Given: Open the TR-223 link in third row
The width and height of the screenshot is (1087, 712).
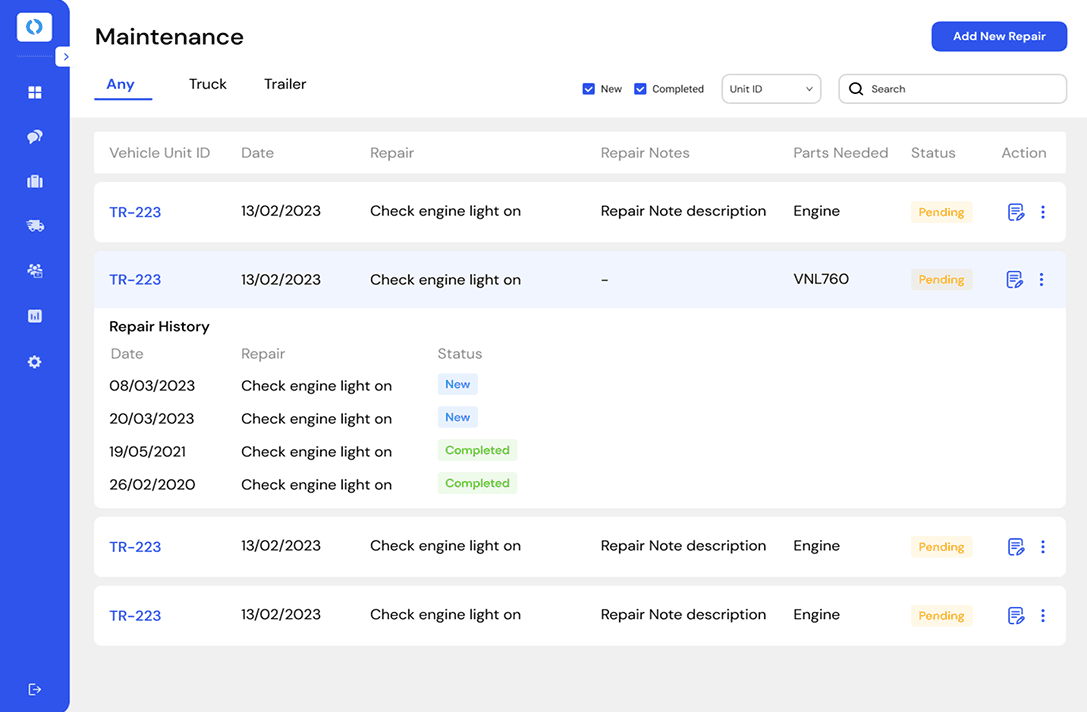Looking at the screenshot, I should (135, 547).
